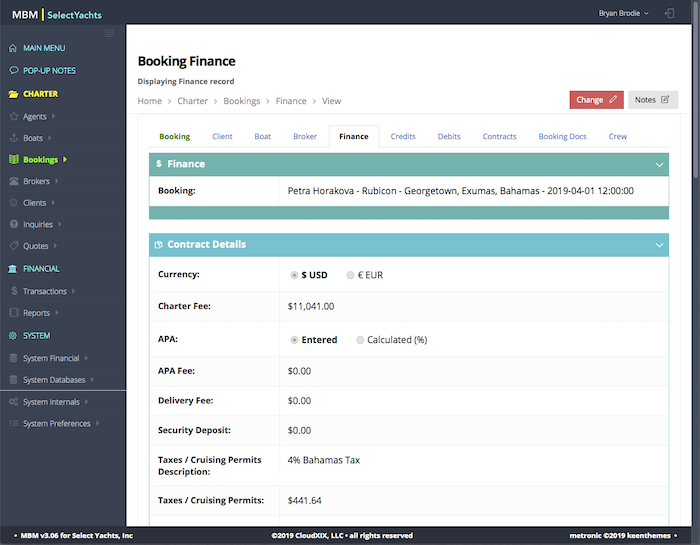Click the Brokers phone icon
This screenshot has height=545, width=700.
[x=14, y=181]
